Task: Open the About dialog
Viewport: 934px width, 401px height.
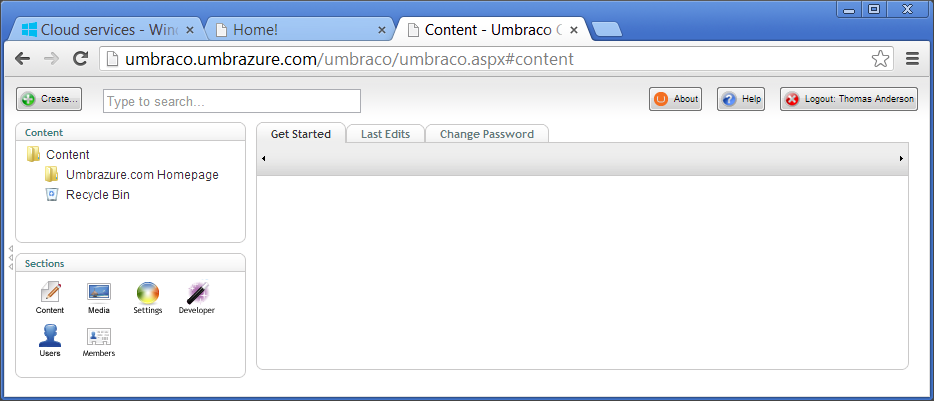Action: point(676,100)
